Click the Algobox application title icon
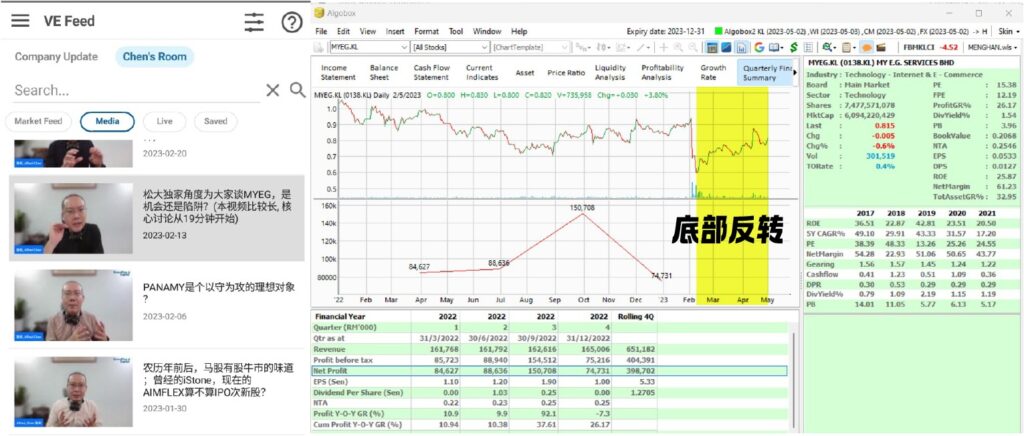 pyautogui.click(x=319, y=13)
